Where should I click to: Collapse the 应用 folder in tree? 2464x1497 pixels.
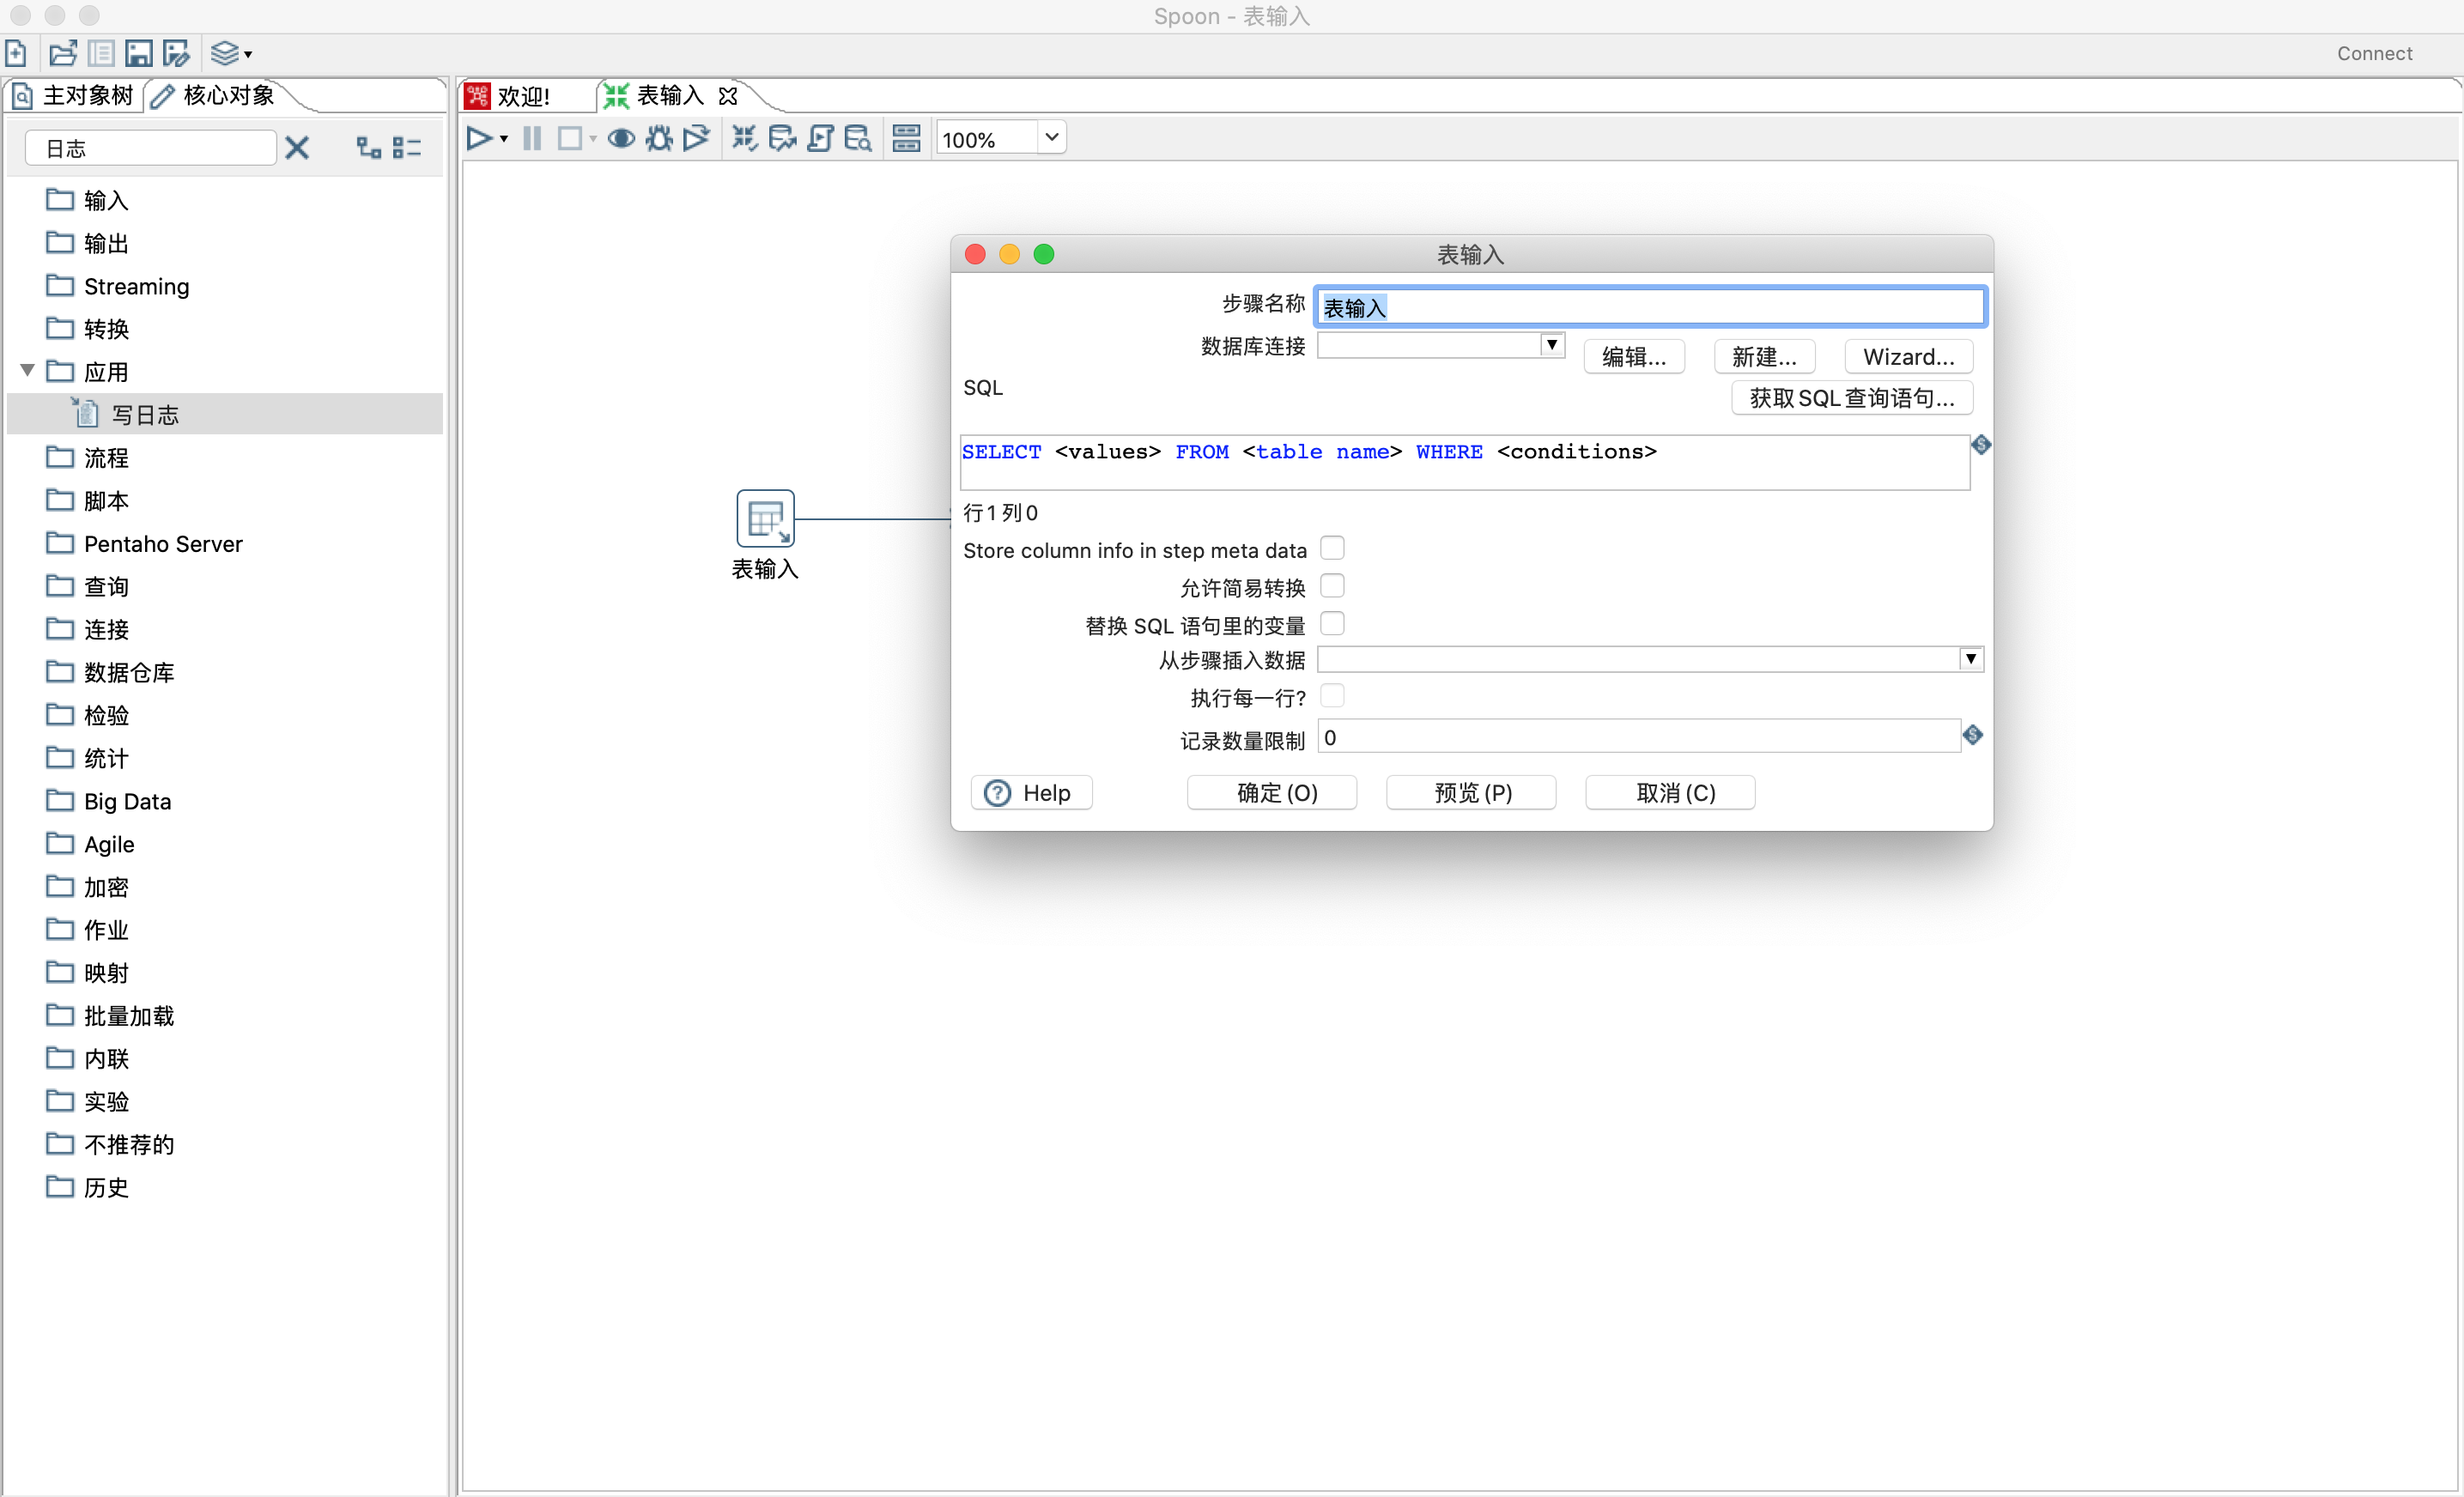(x=28, y=371)
